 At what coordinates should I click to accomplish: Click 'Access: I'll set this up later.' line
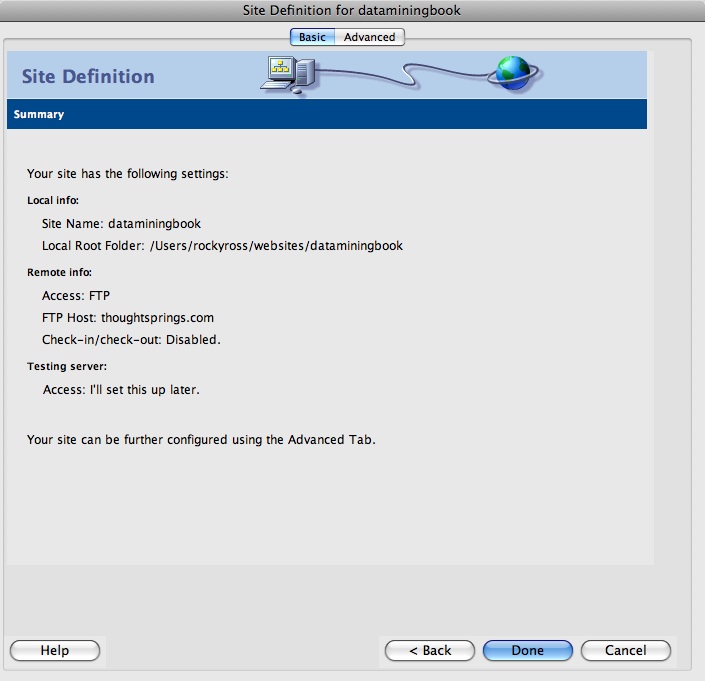coord(121,390)
